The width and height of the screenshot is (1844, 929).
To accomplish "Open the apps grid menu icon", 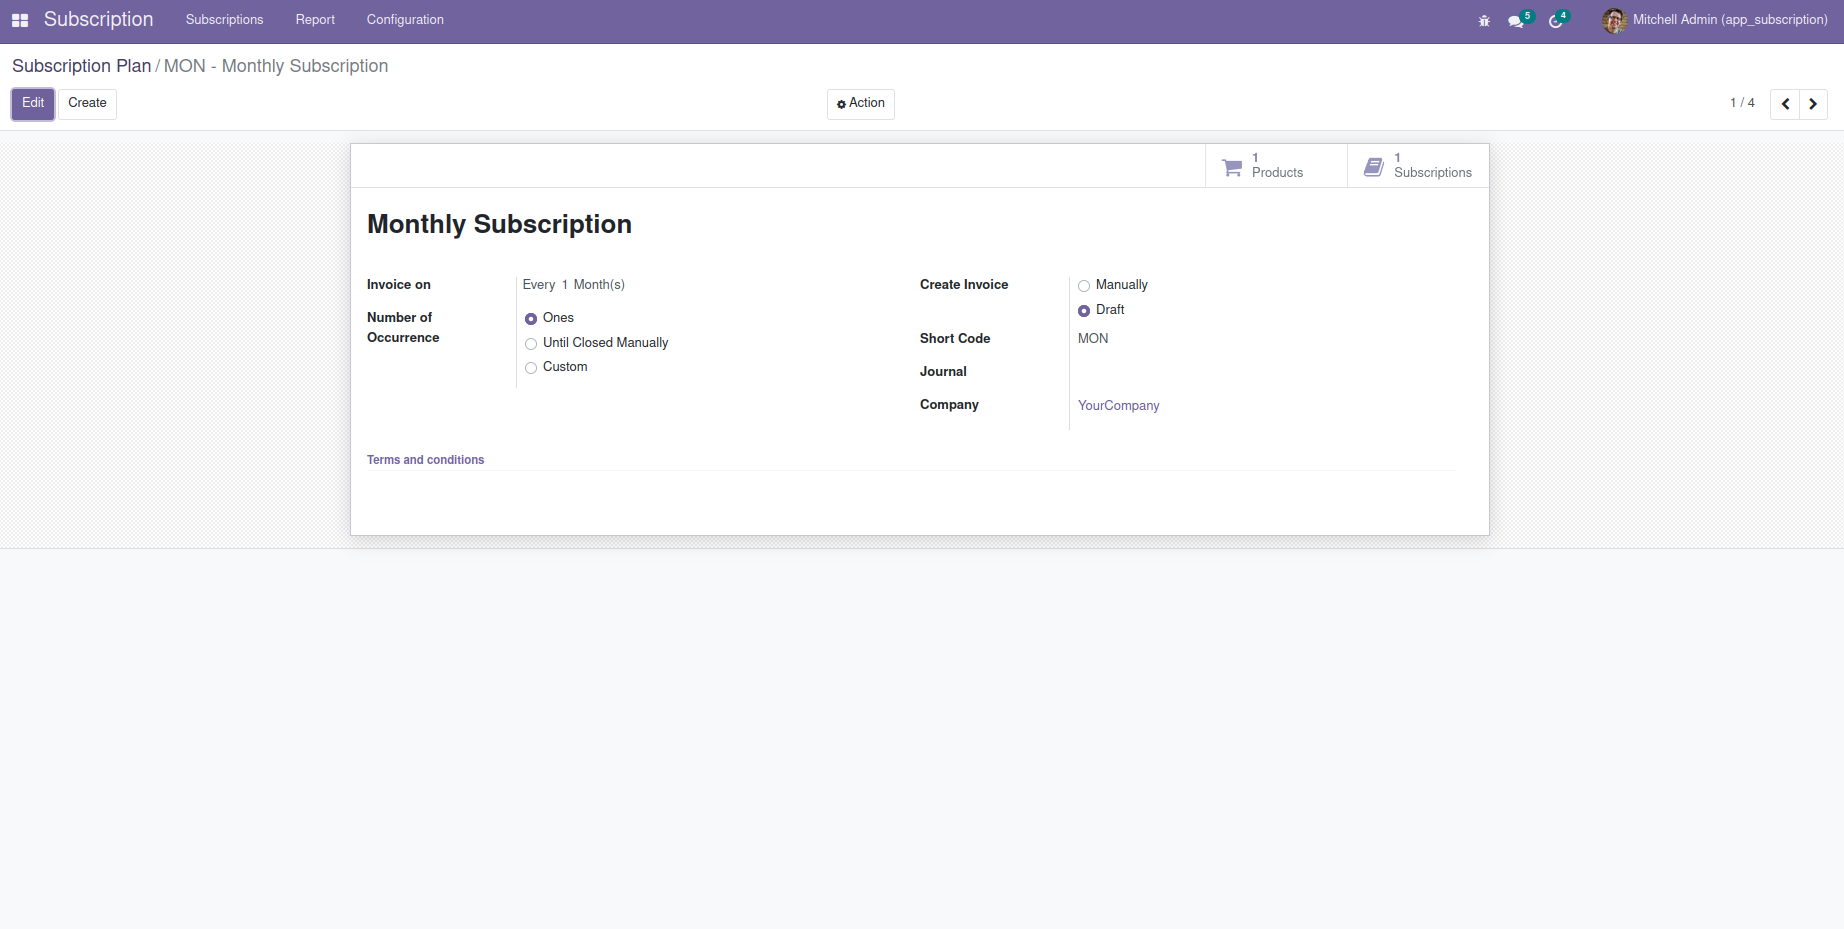I will [x=20, y=20].
